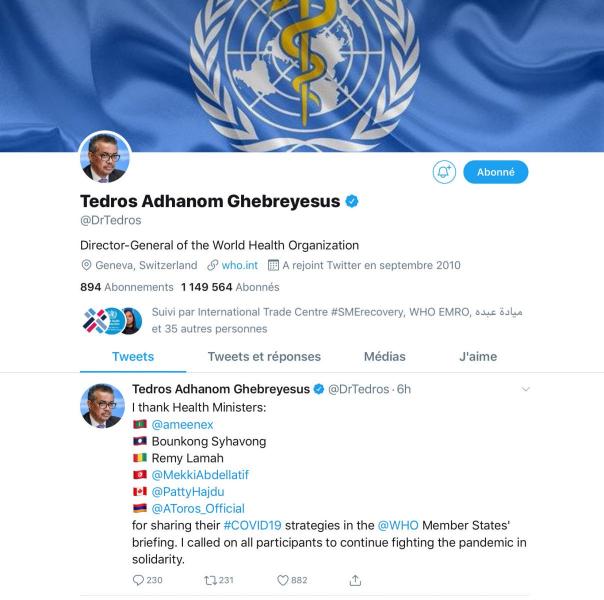Open the tweet options chevron menu
Image resolution: width=604 pixels, height=600 pixels.
pyautogui.click(x=525, y=389)
